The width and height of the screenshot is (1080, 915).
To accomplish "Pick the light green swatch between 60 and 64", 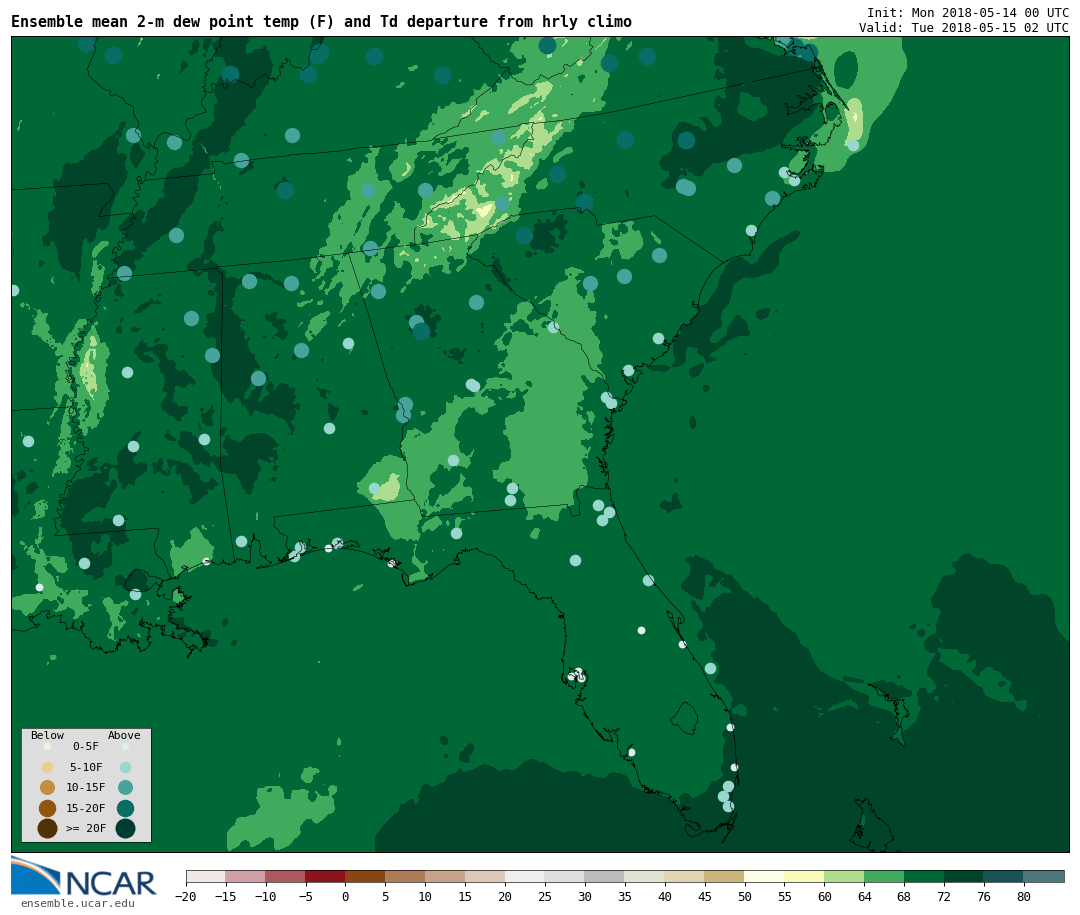I will [x=845, y=876].
